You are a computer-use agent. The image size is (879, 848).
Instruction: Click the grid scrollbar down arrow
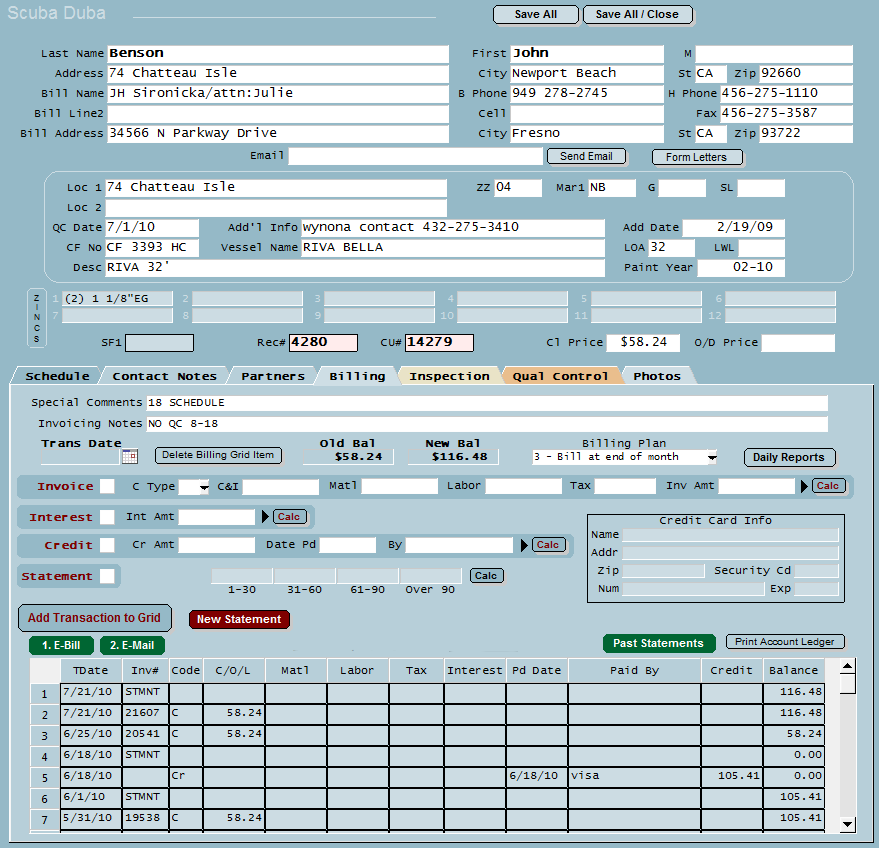(848, 824)
